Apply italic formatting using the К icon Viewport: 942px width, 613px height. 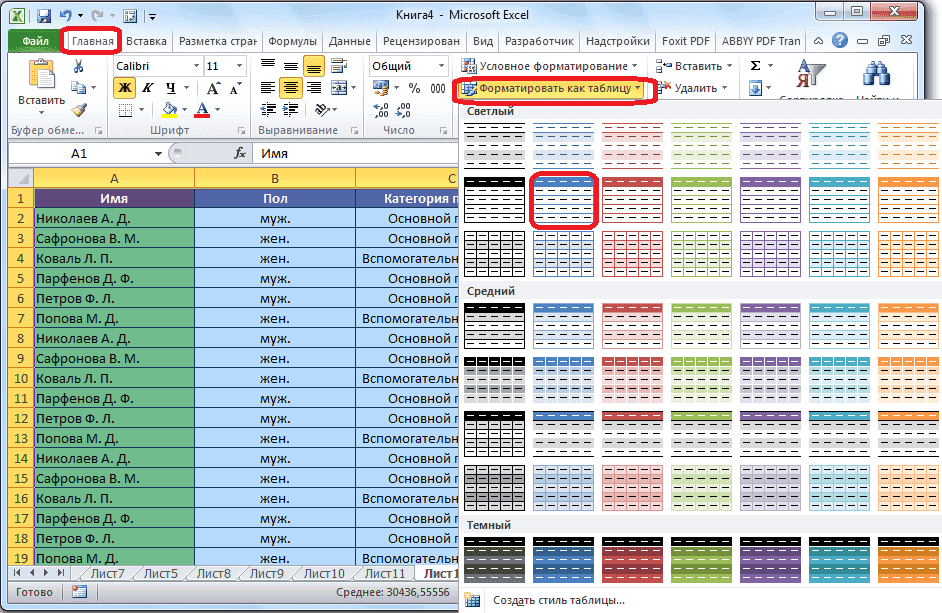[x=146, y=87]
